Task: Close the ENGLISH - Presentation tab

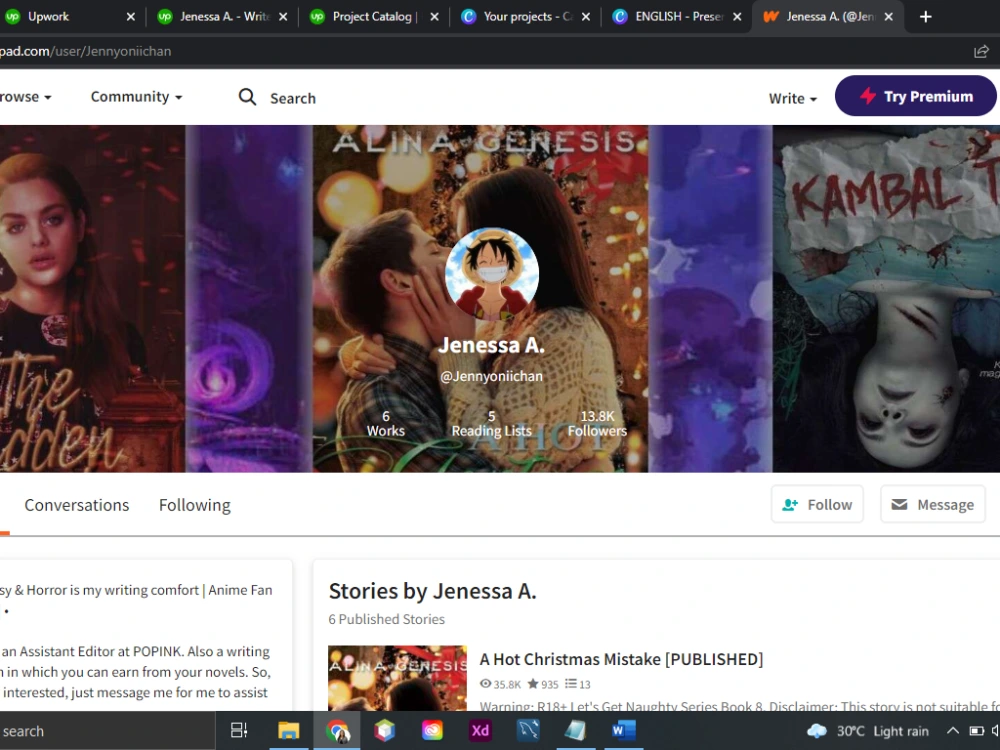Action: [x=737, y=17]
